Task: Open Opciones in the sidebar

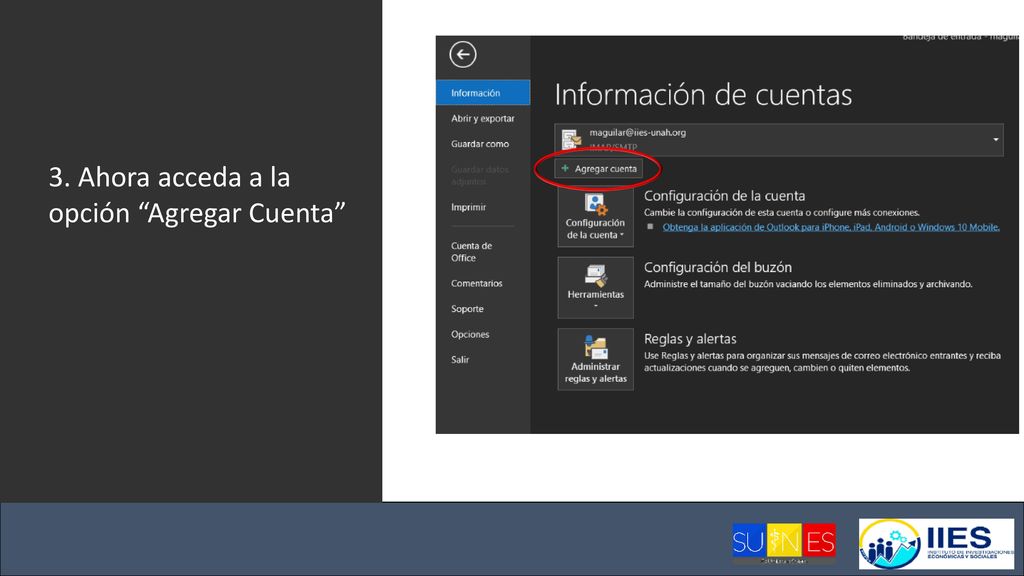Action: 470,334
